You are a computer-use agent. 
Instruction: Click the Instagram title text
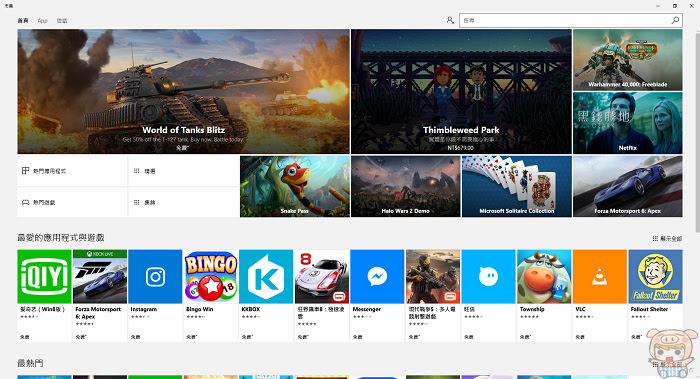click(x=144, y=309)
